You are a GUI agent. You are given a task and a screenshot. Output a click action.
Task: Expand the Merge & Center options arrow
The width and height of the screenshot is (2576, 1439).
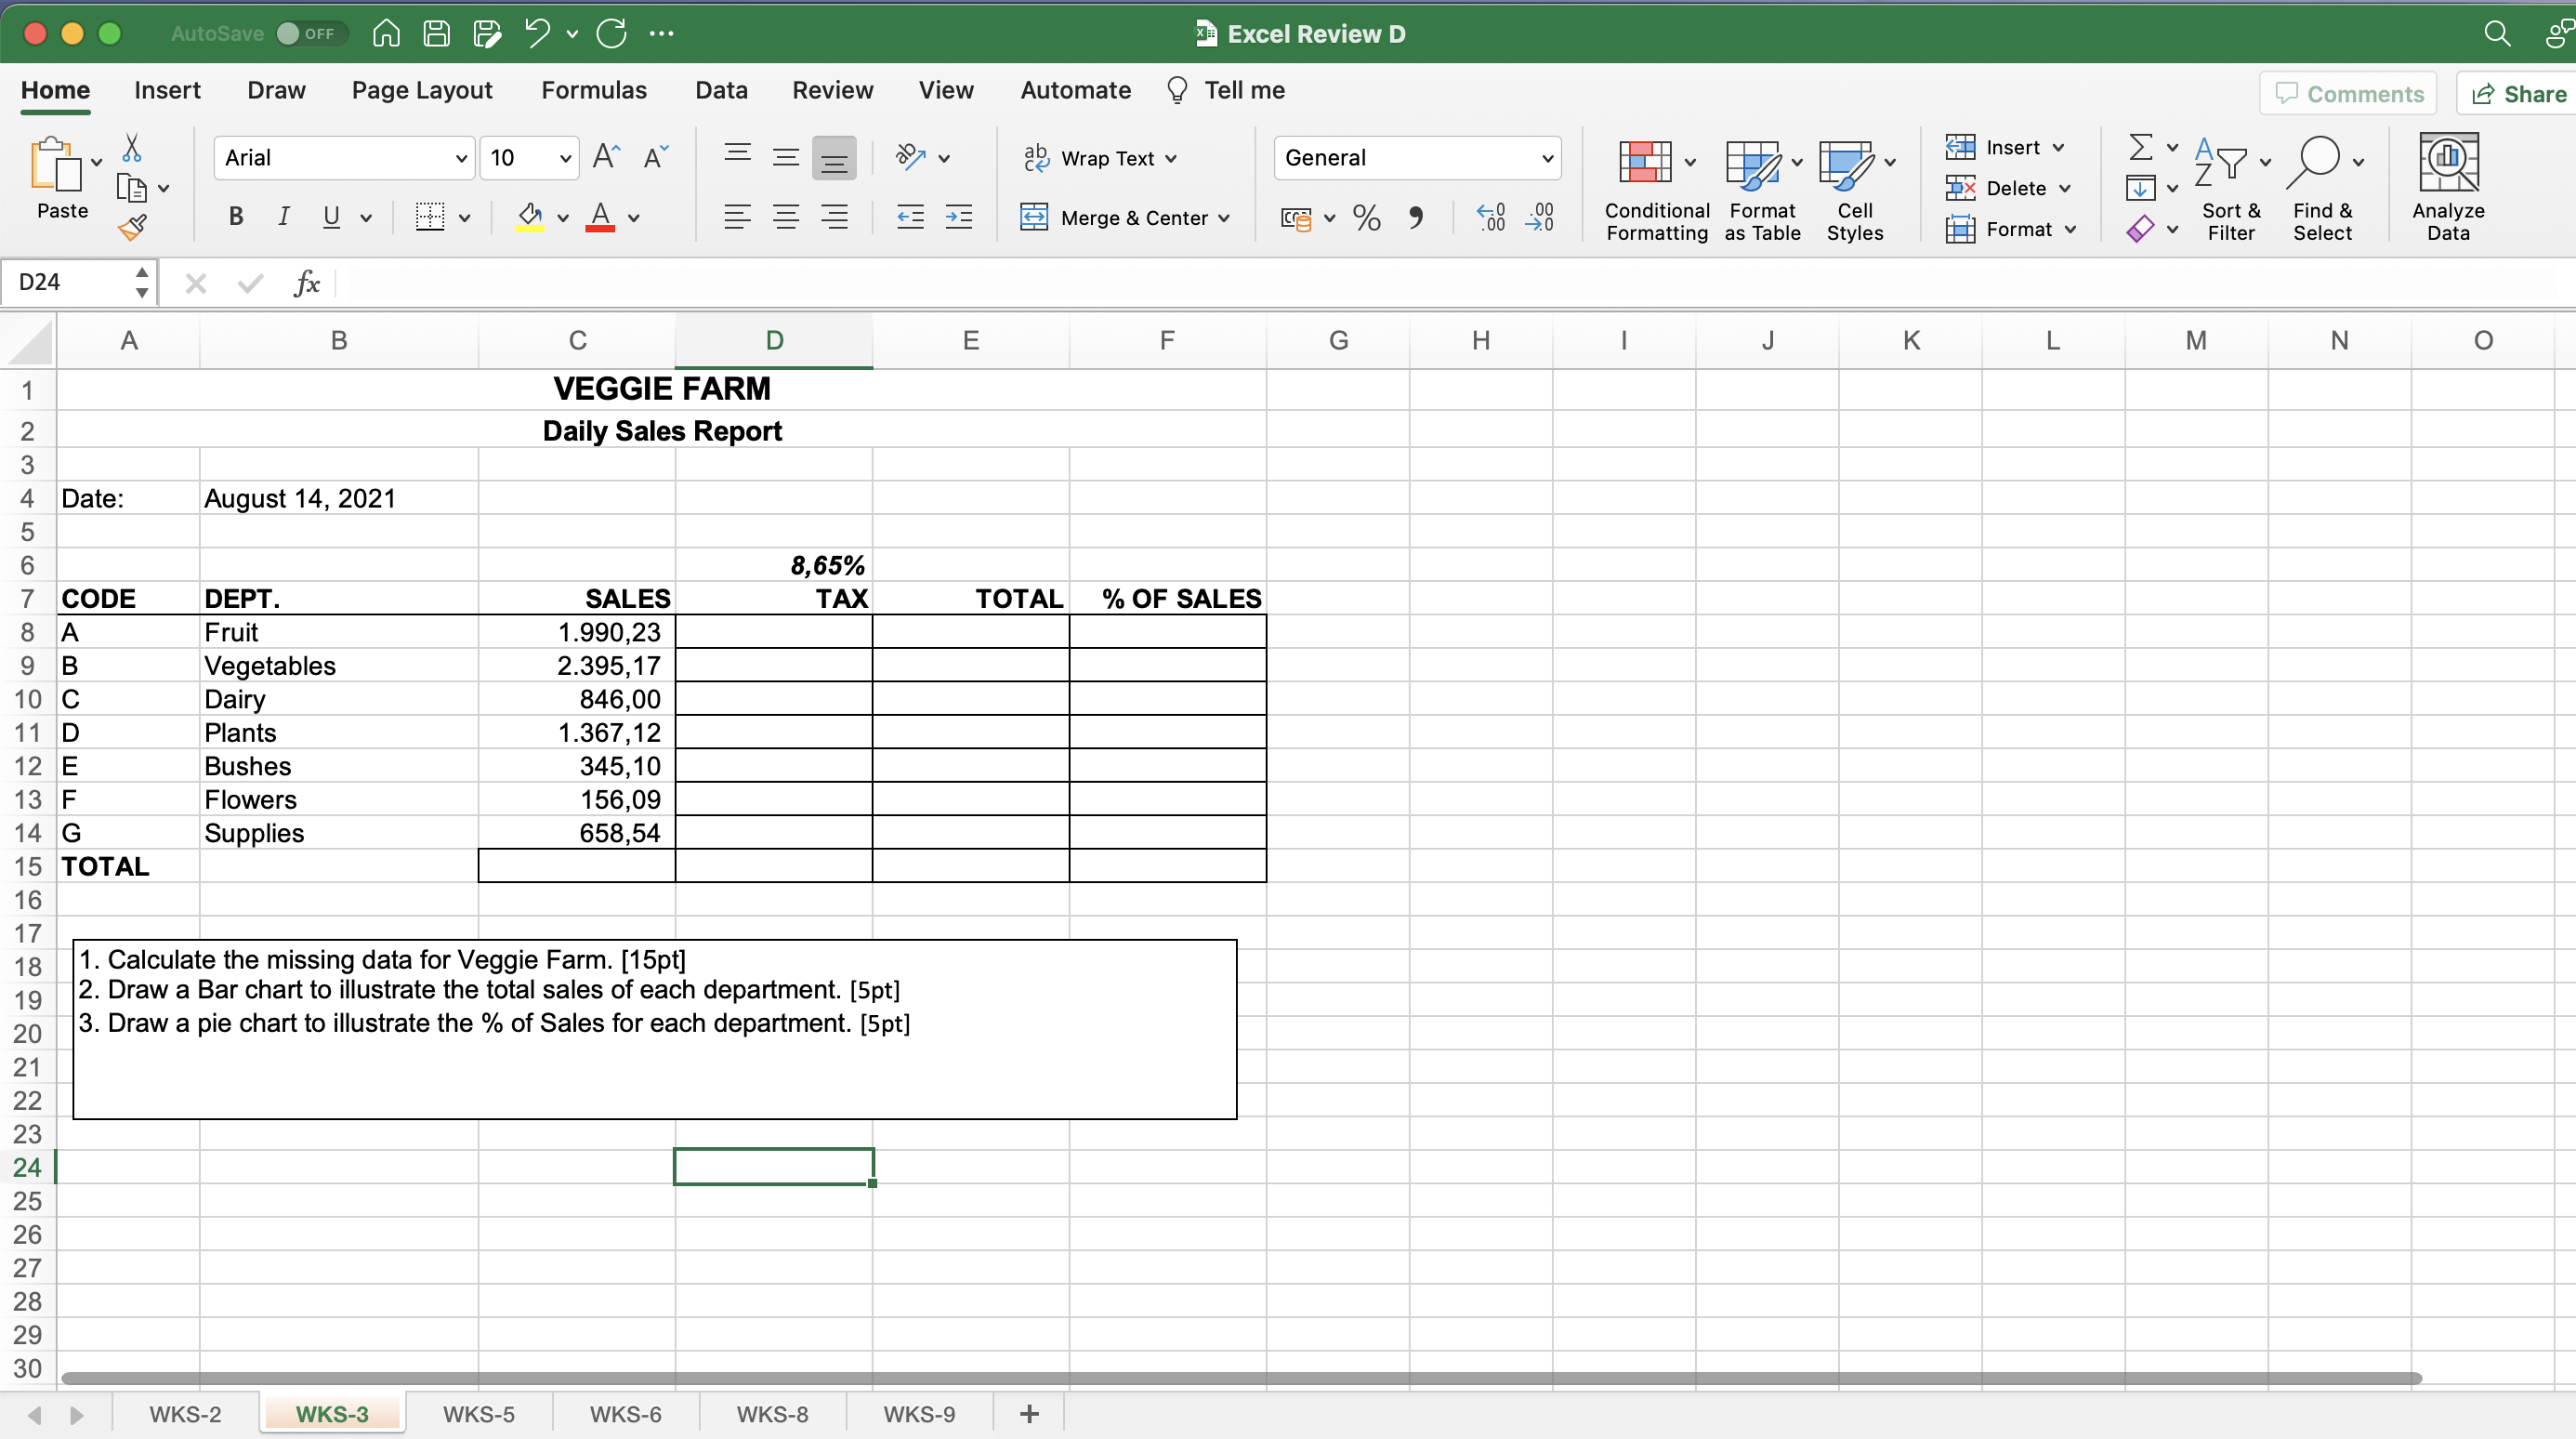pos(1225,218)
